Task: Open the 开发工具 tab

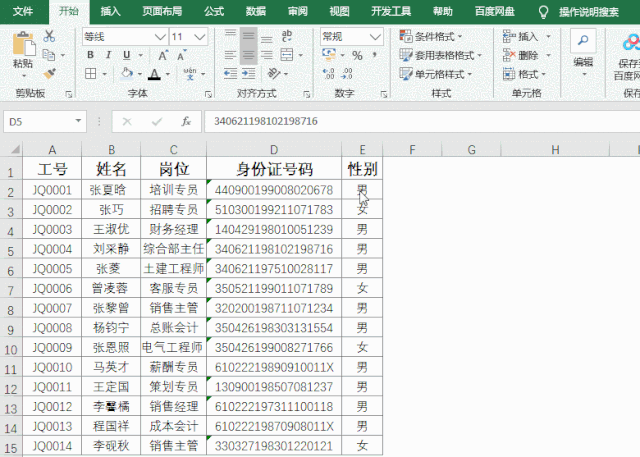Action: click(x=391, y=11)
